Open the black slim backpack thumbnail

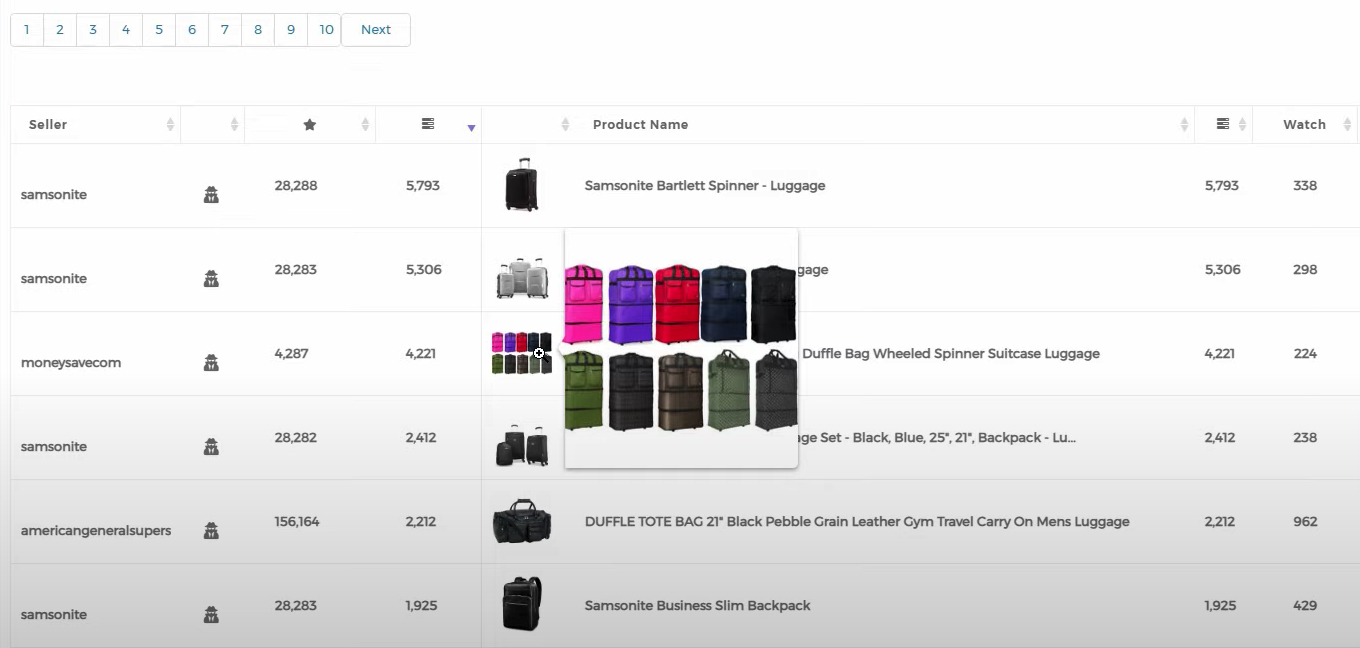coord(521,604)
